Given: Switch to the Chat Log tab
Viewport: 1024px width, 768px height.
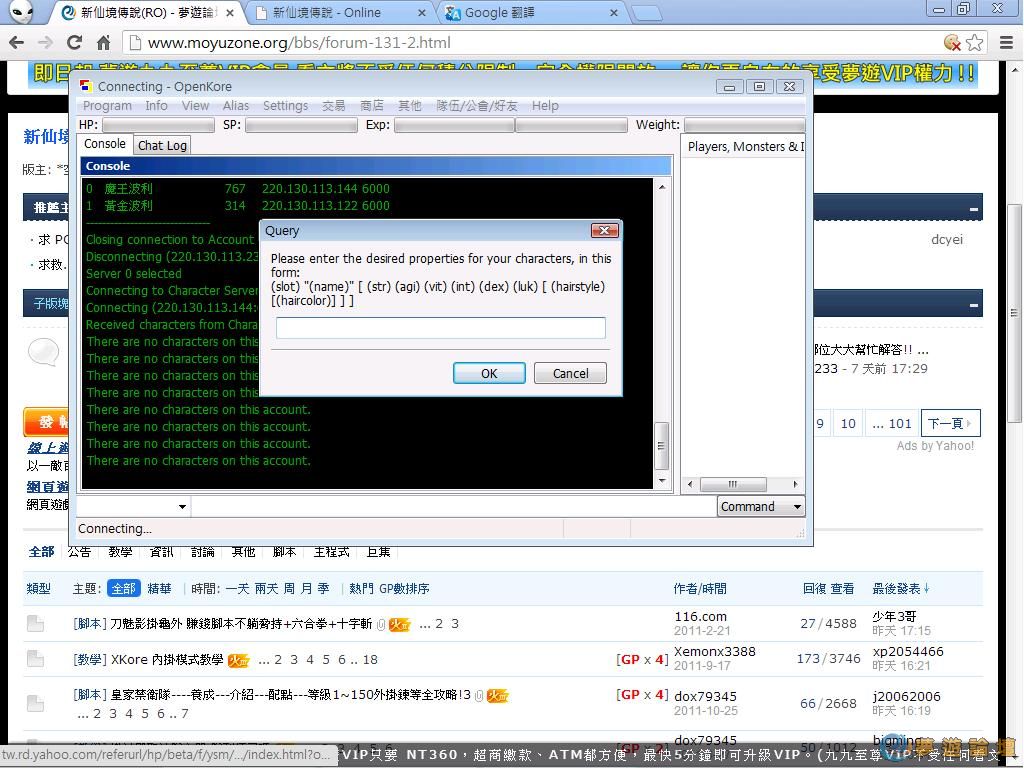Looking at the screenshot, I should click(162, 146).
